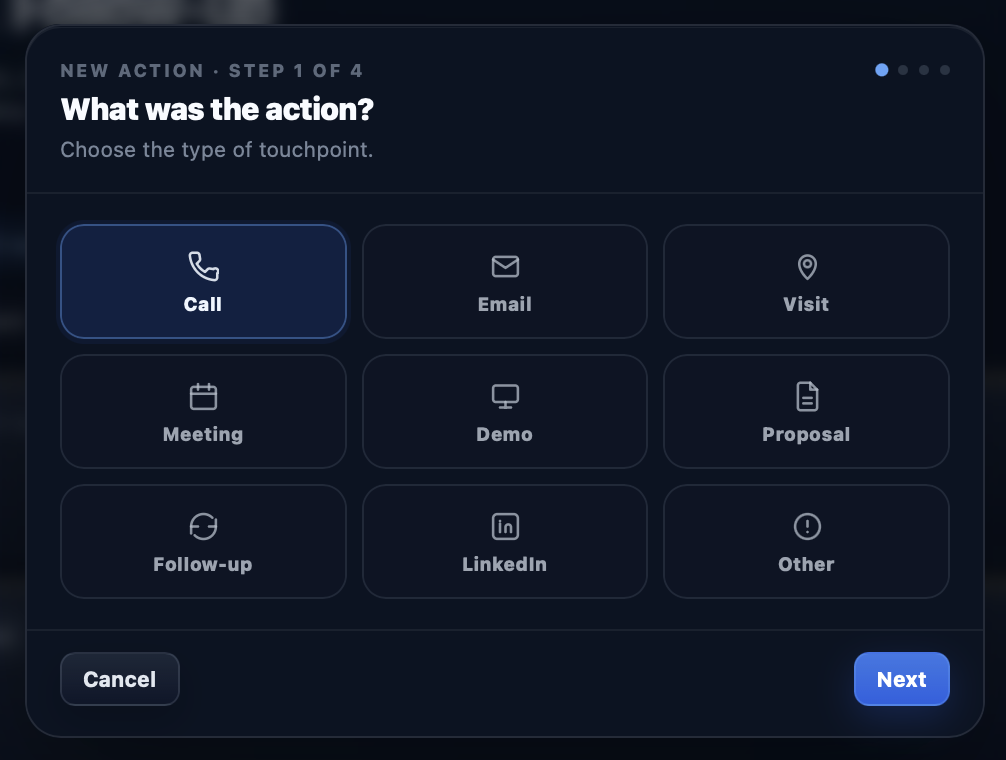The image size is (1006, 760).
Task: Select the clock icon on Follow-up
Action: [203, 526]
